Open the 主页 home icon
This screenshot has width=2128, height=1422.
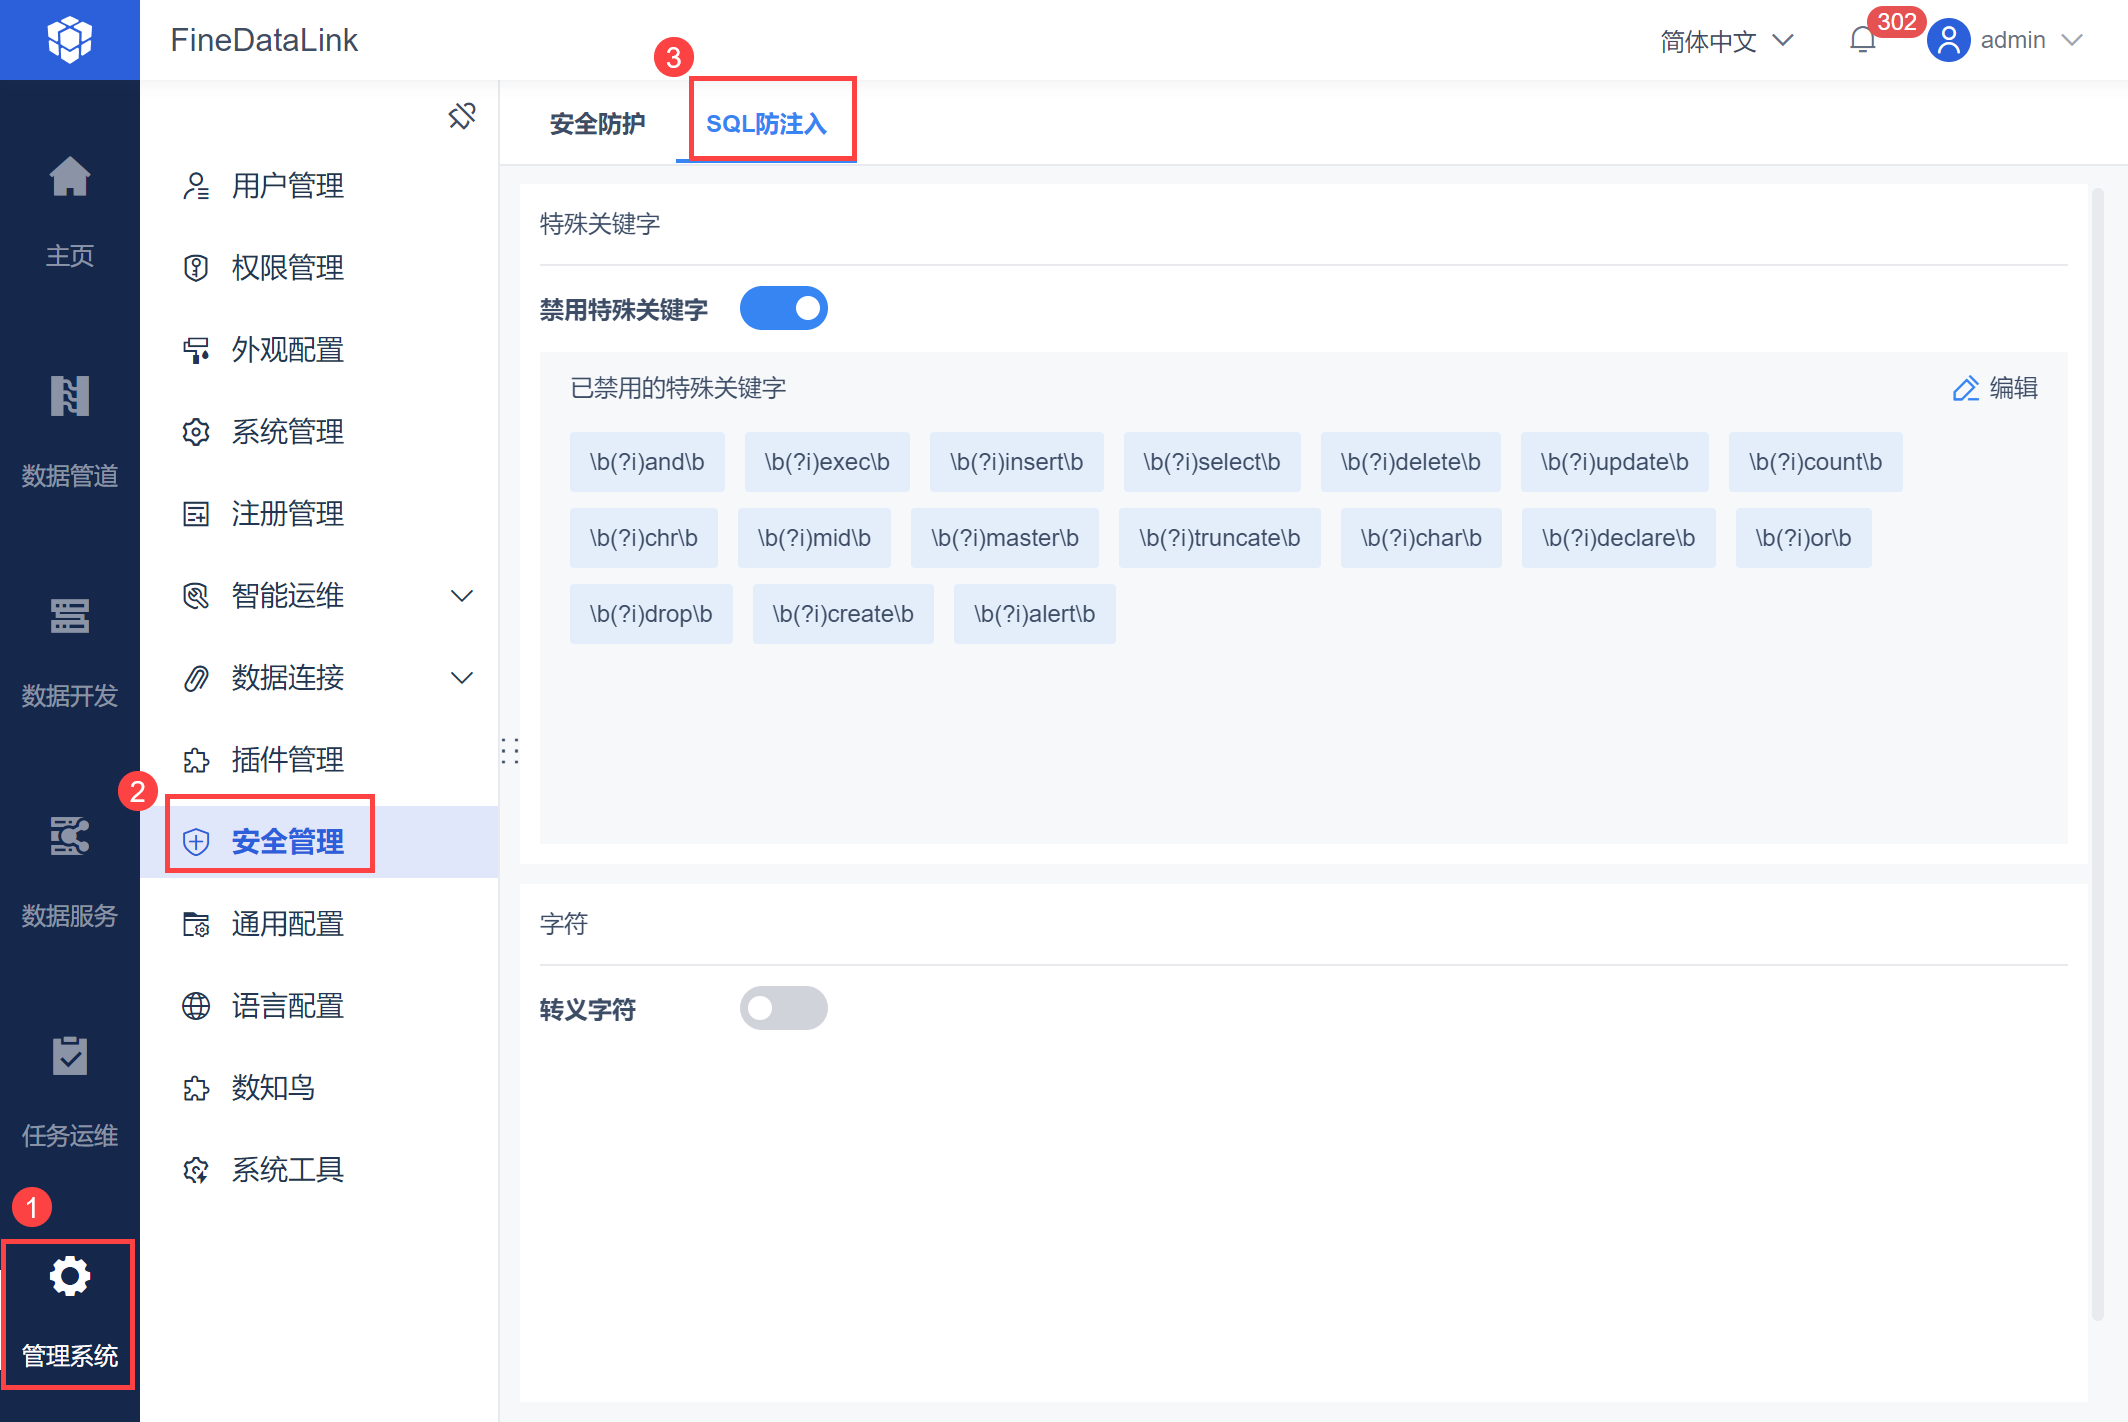pyautogui.click(x=69, y=180)
